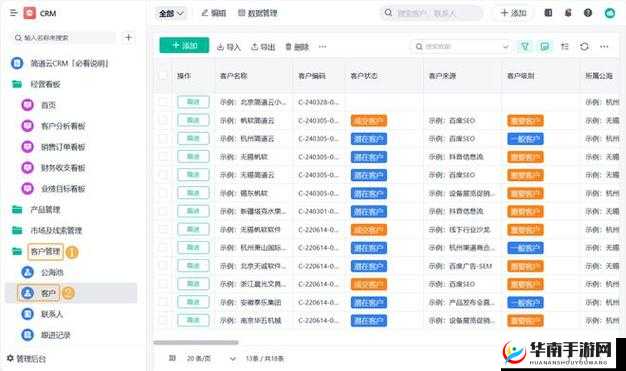
Task: Open 客户分析看板 dashboard
Action: tap(53, 126)
